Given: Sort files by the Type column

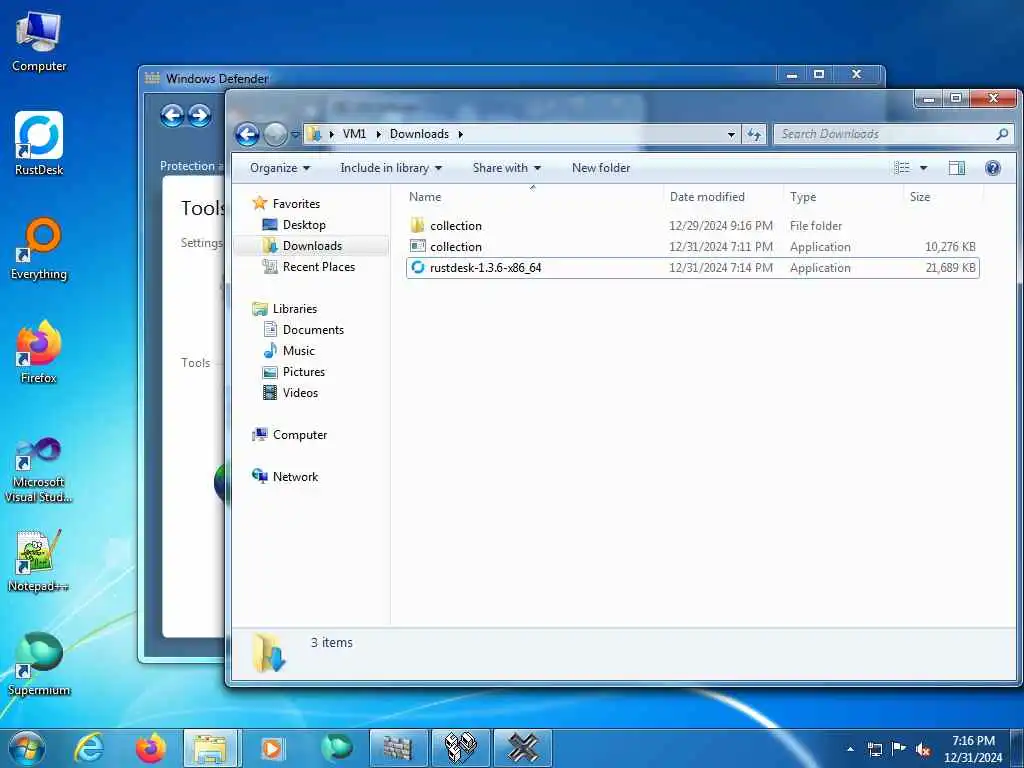Looking at the screenshot, I should coord(843,197).
